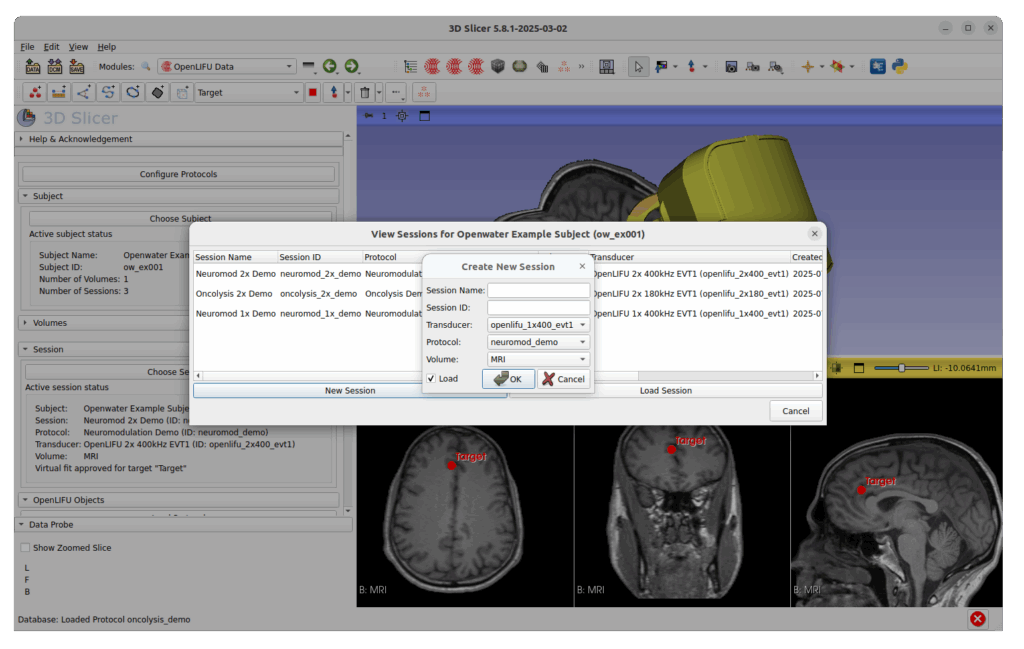1024x649 pixels.
Task: Collapse the Data Probe section
Action: pos(183,524)
